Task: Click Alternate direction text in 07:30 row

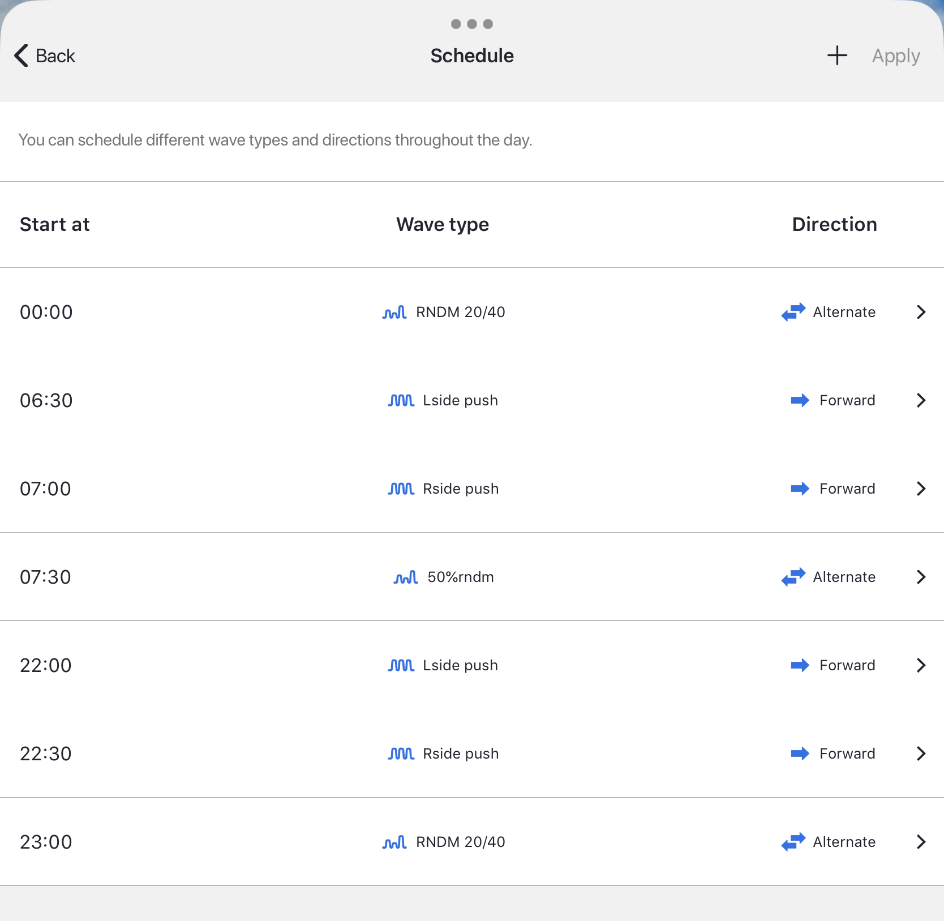Action: click(844, 577)
